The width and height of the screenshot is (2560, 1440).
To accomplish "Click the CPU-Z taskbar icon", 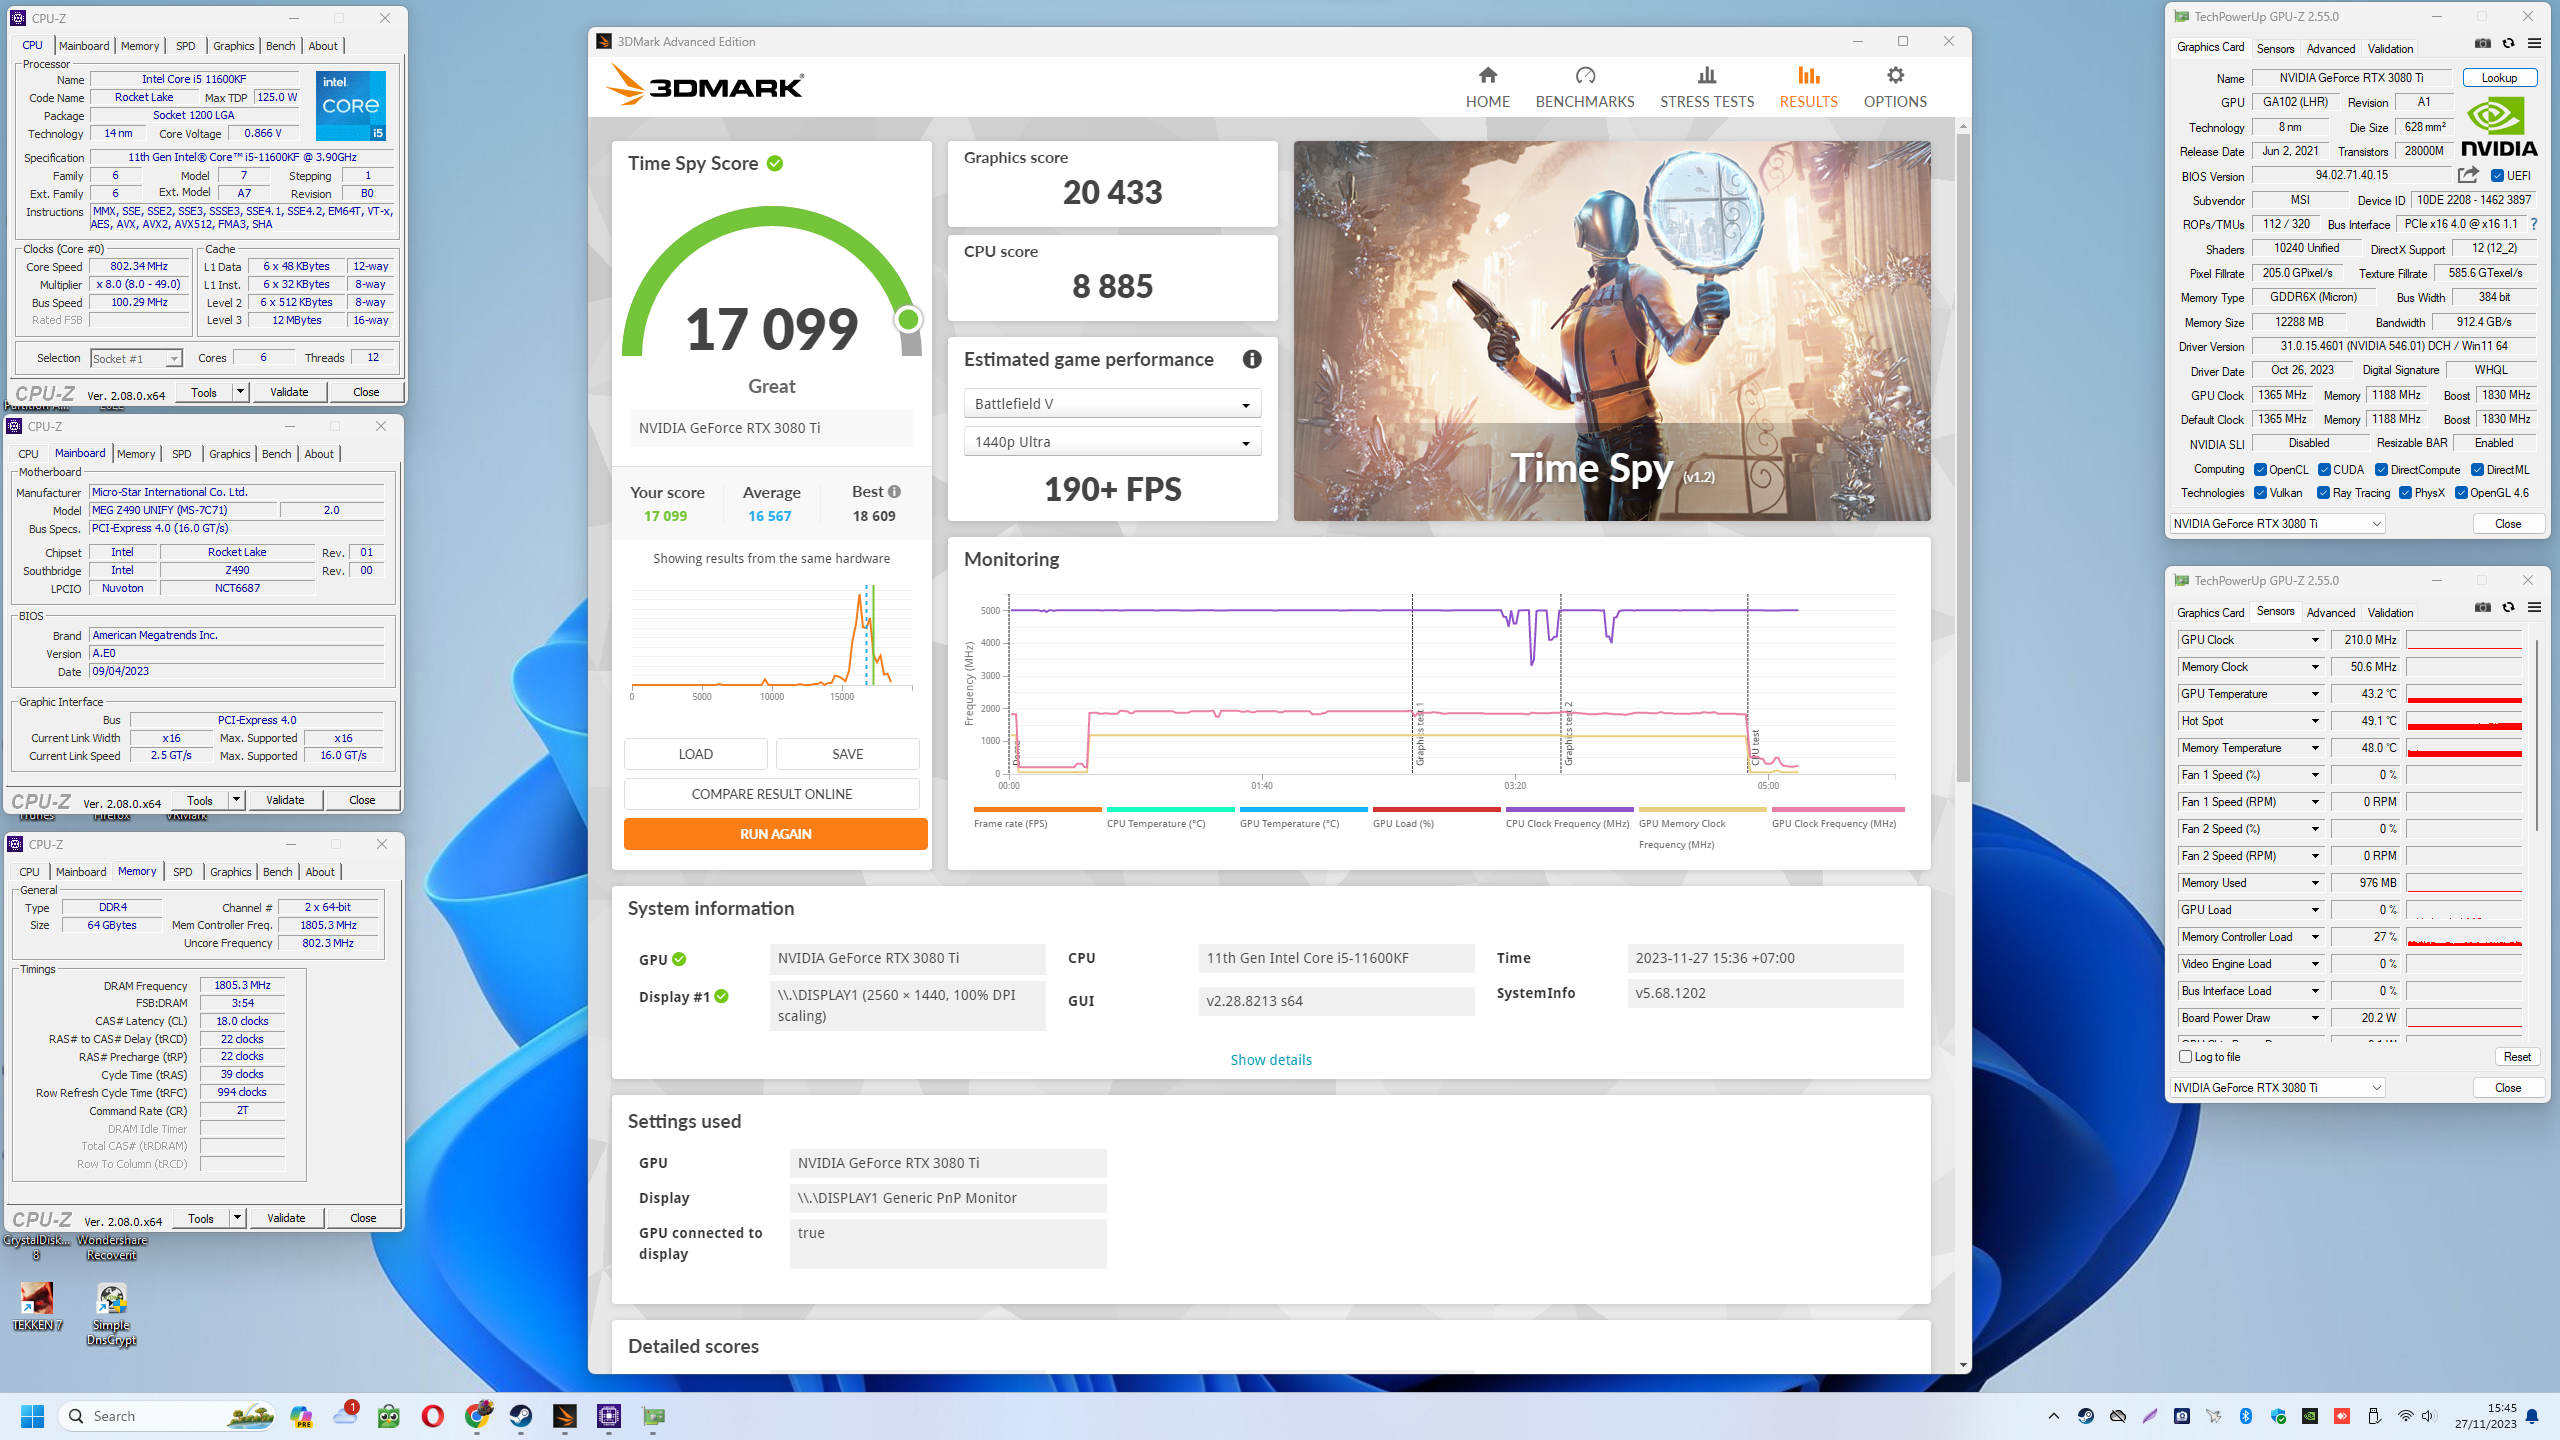I will pos(608,1416).
